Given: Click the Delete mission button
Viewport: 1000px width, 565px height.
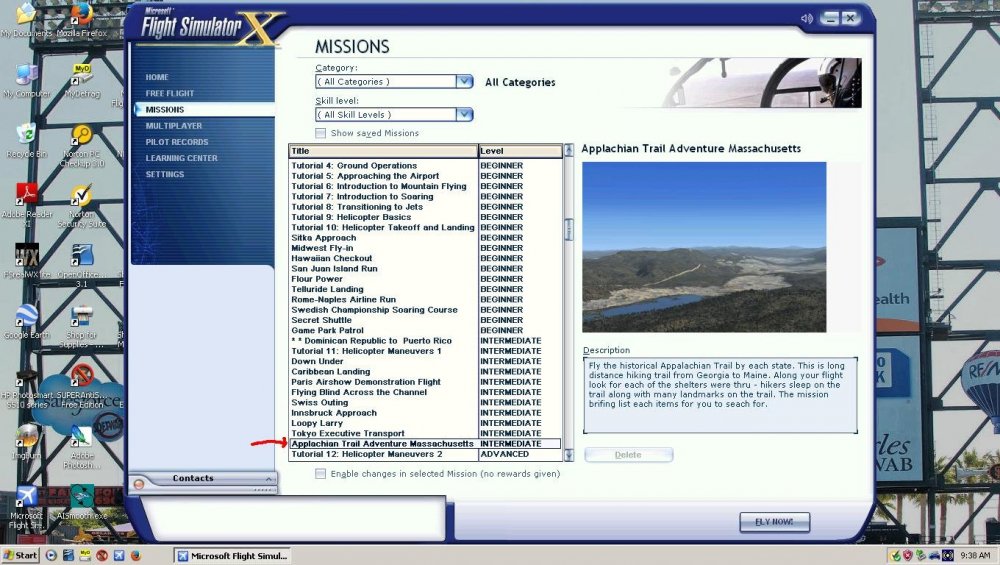Looking at the screenshot, I should coord(628,455).
